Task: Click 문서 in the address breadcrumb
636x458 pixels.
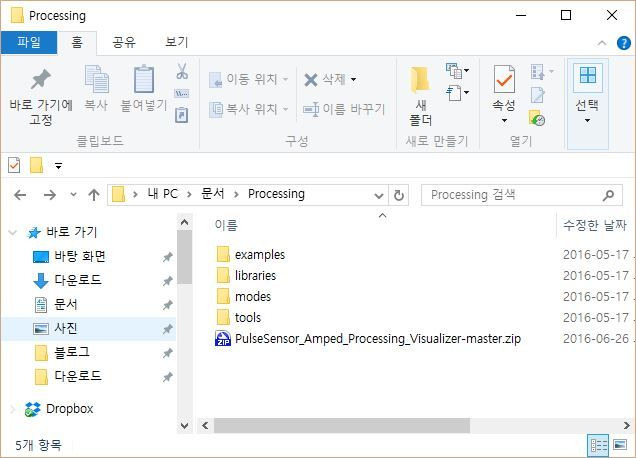Action: 213,194
